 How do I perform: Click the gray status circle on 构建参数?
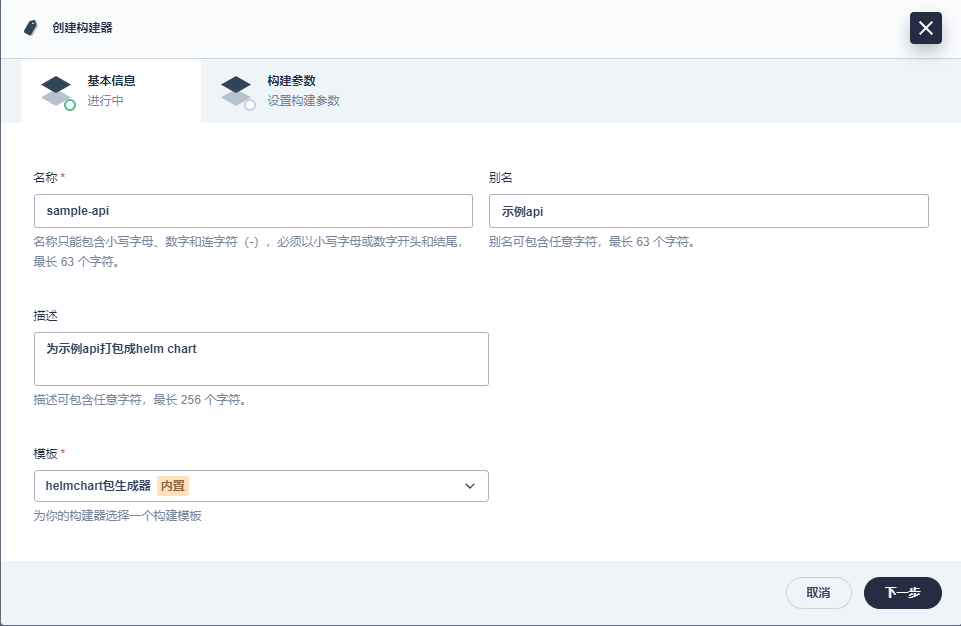250,105
